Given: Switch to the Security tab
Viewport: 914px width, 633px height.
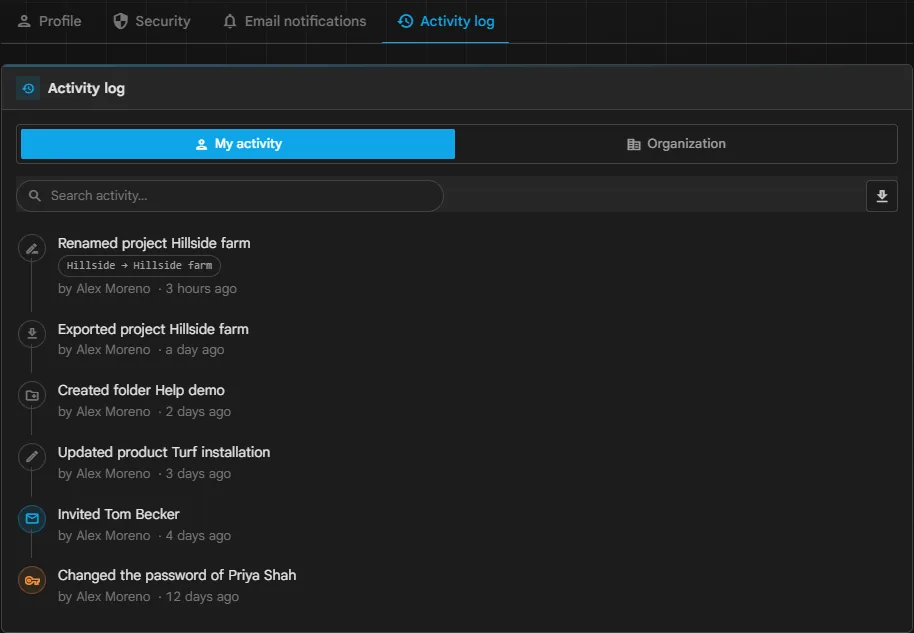Looking at the screenshot, I should [x=152, y=22].
